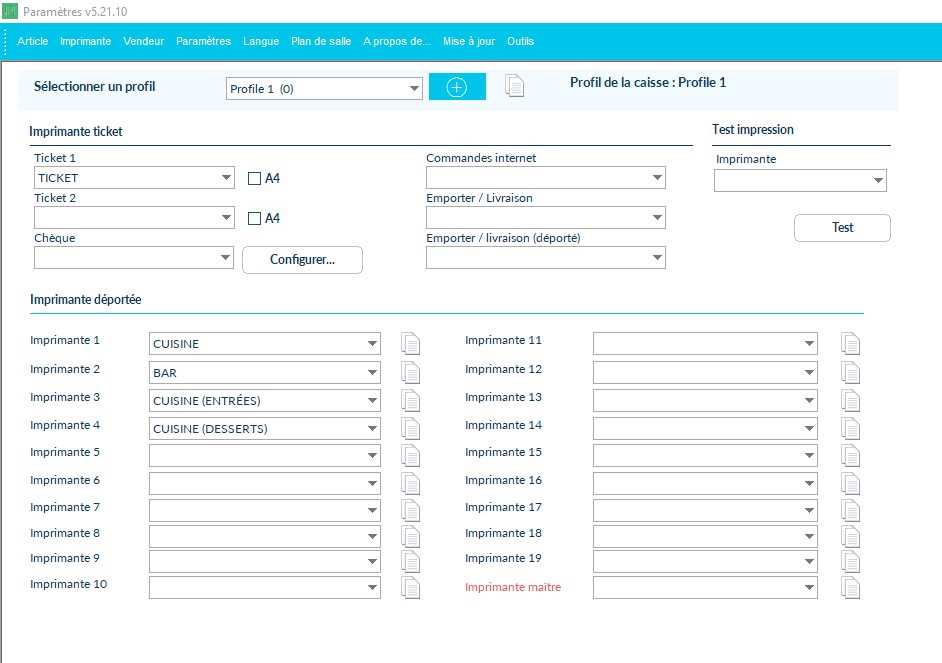
Task: Click the document icon next to Imprimante 2
Action: (x=410, y=373)
